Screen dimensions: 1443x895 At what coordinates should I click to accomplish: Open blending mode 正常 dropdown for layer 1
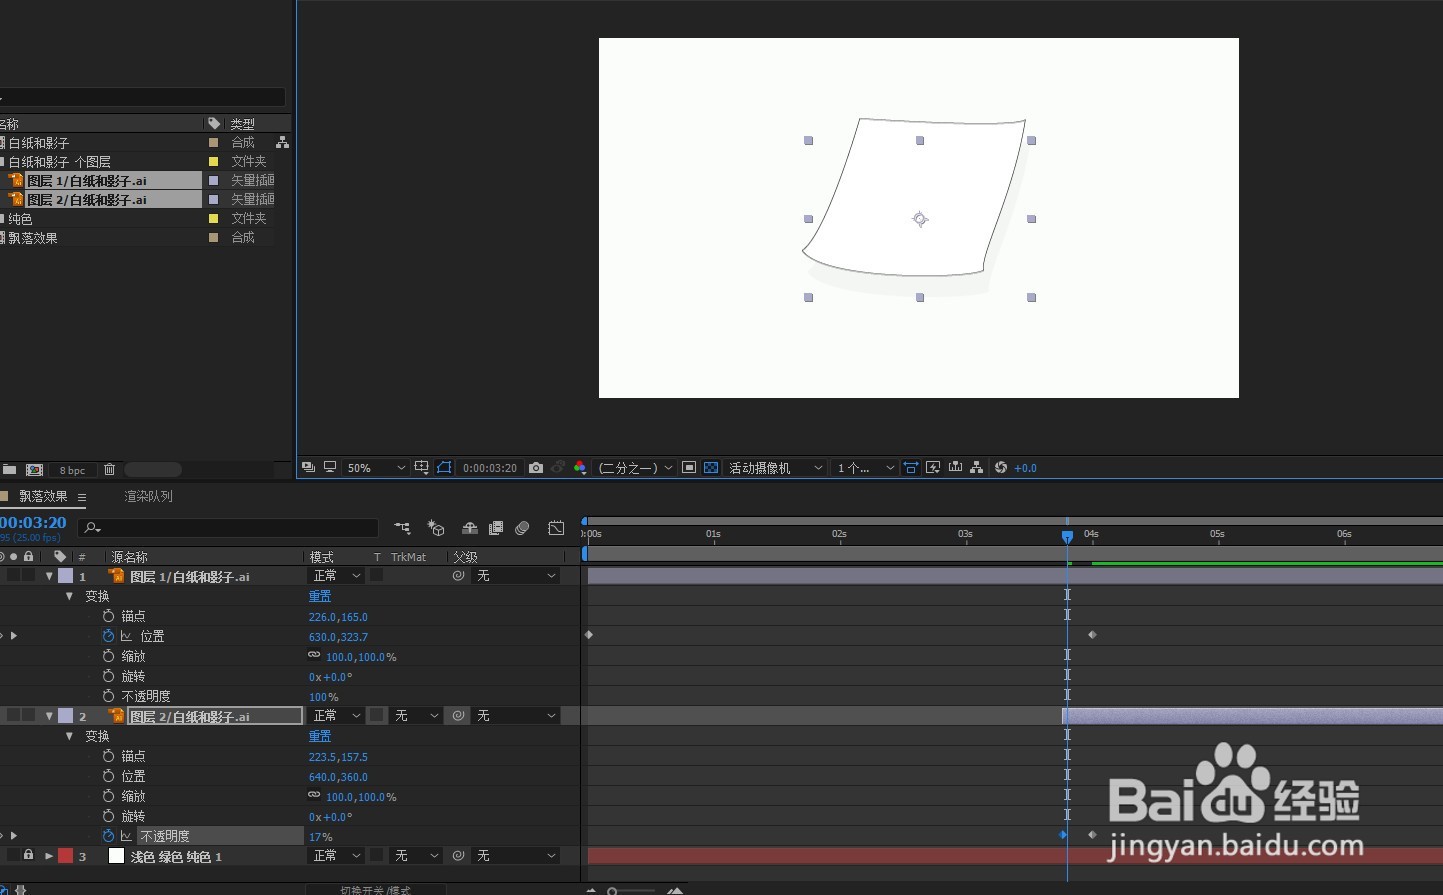[x=337, y=576]
